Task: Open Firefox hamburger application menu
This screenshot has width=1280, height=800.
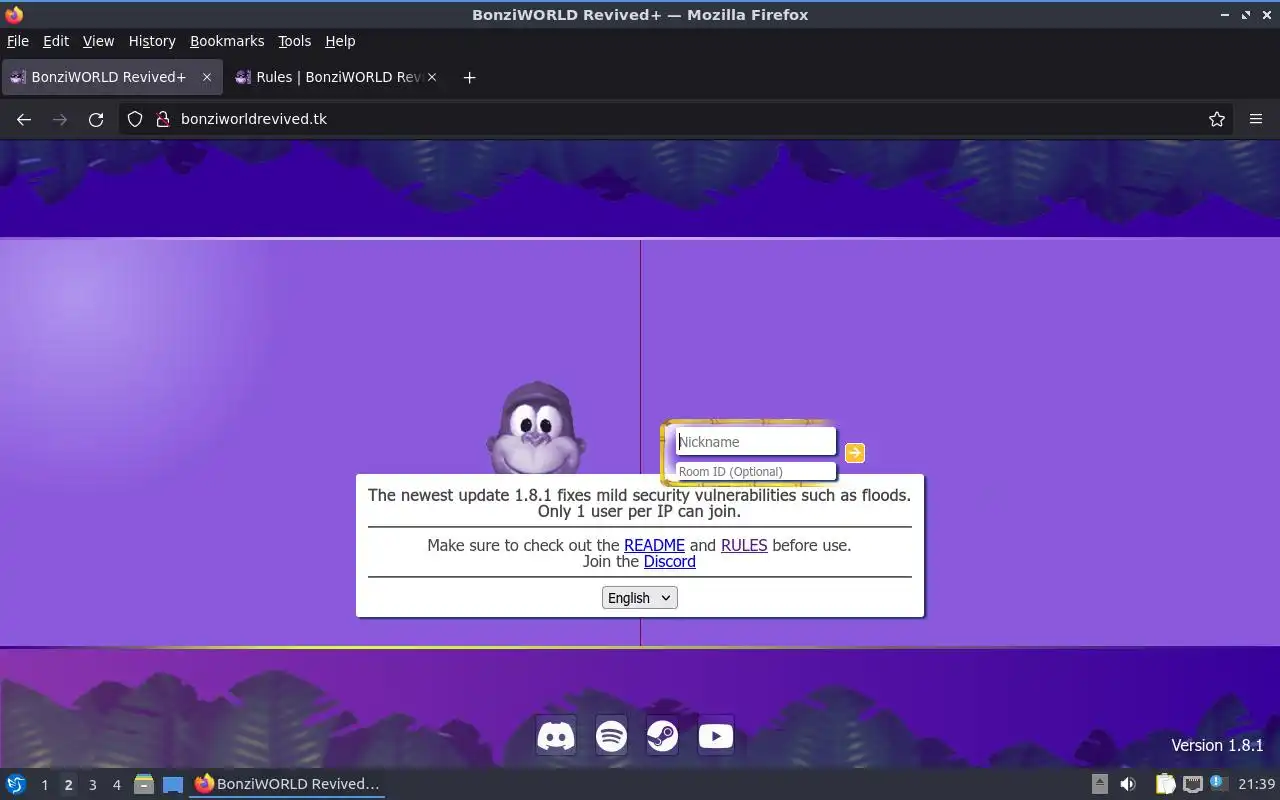Action: point(1256,119)
